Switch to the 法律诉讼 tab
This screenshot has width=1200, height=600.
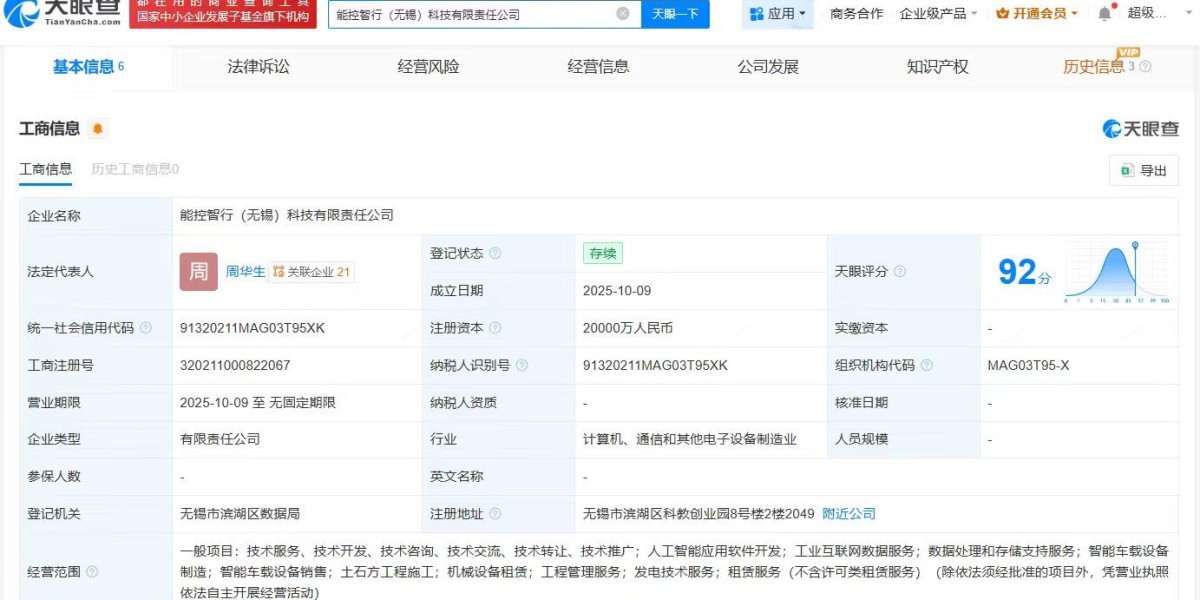coord(258,67)
